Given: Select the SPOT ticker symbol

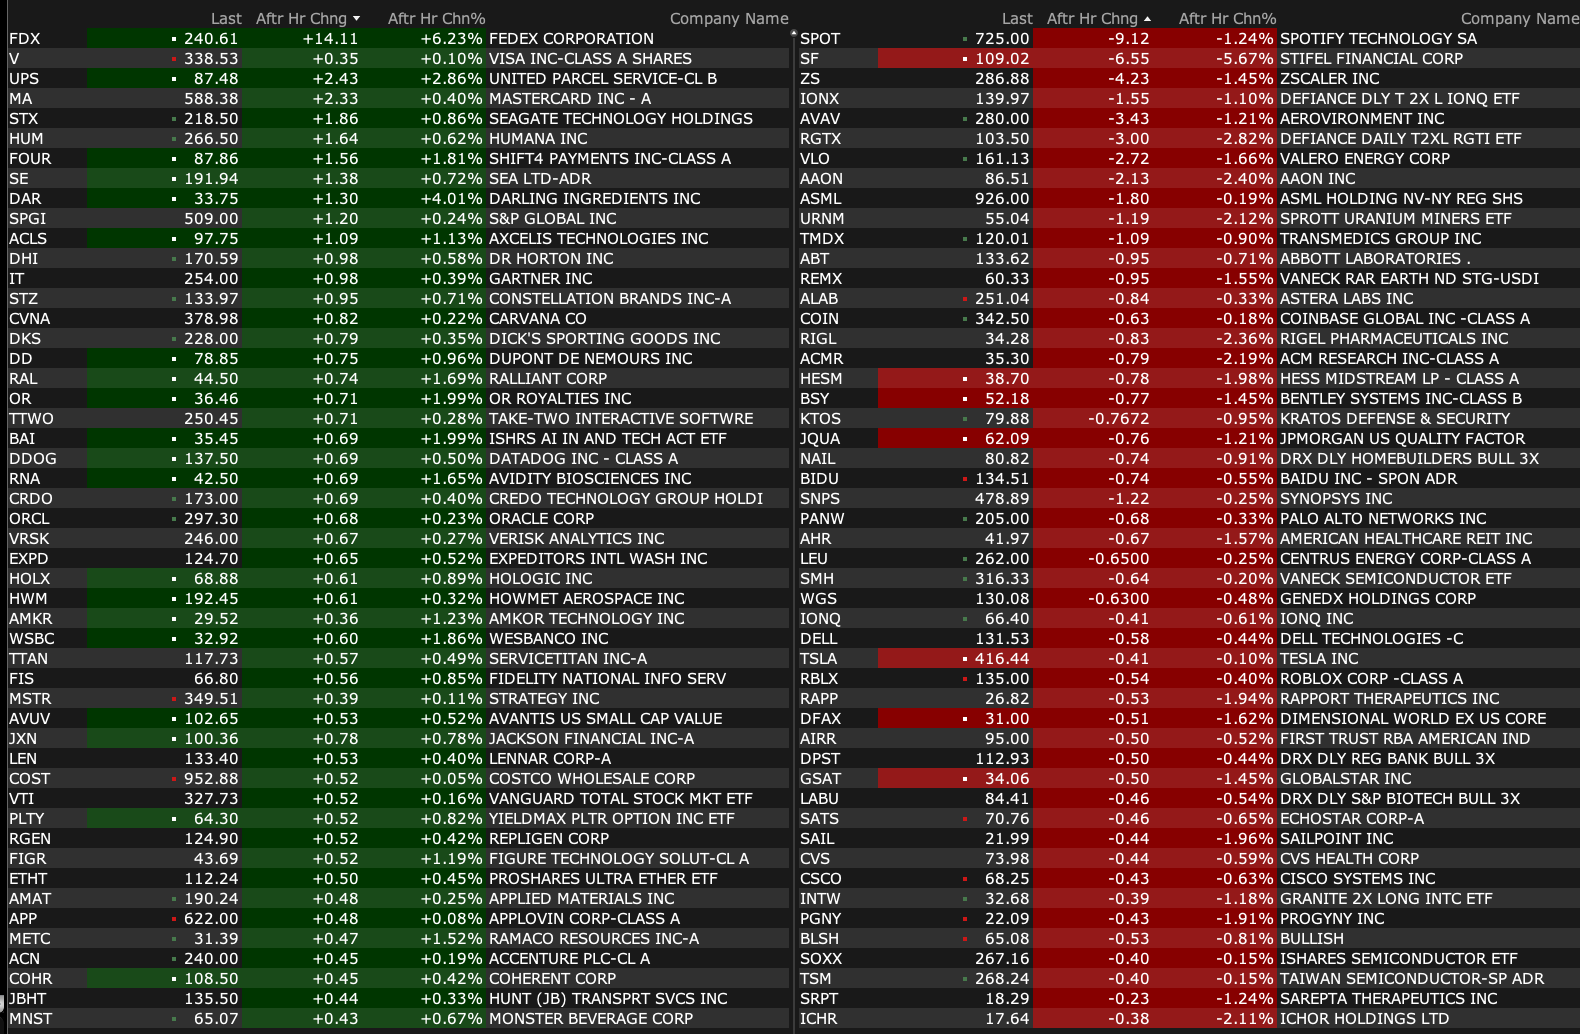Looking at the screenshot, I should (820, 39).
